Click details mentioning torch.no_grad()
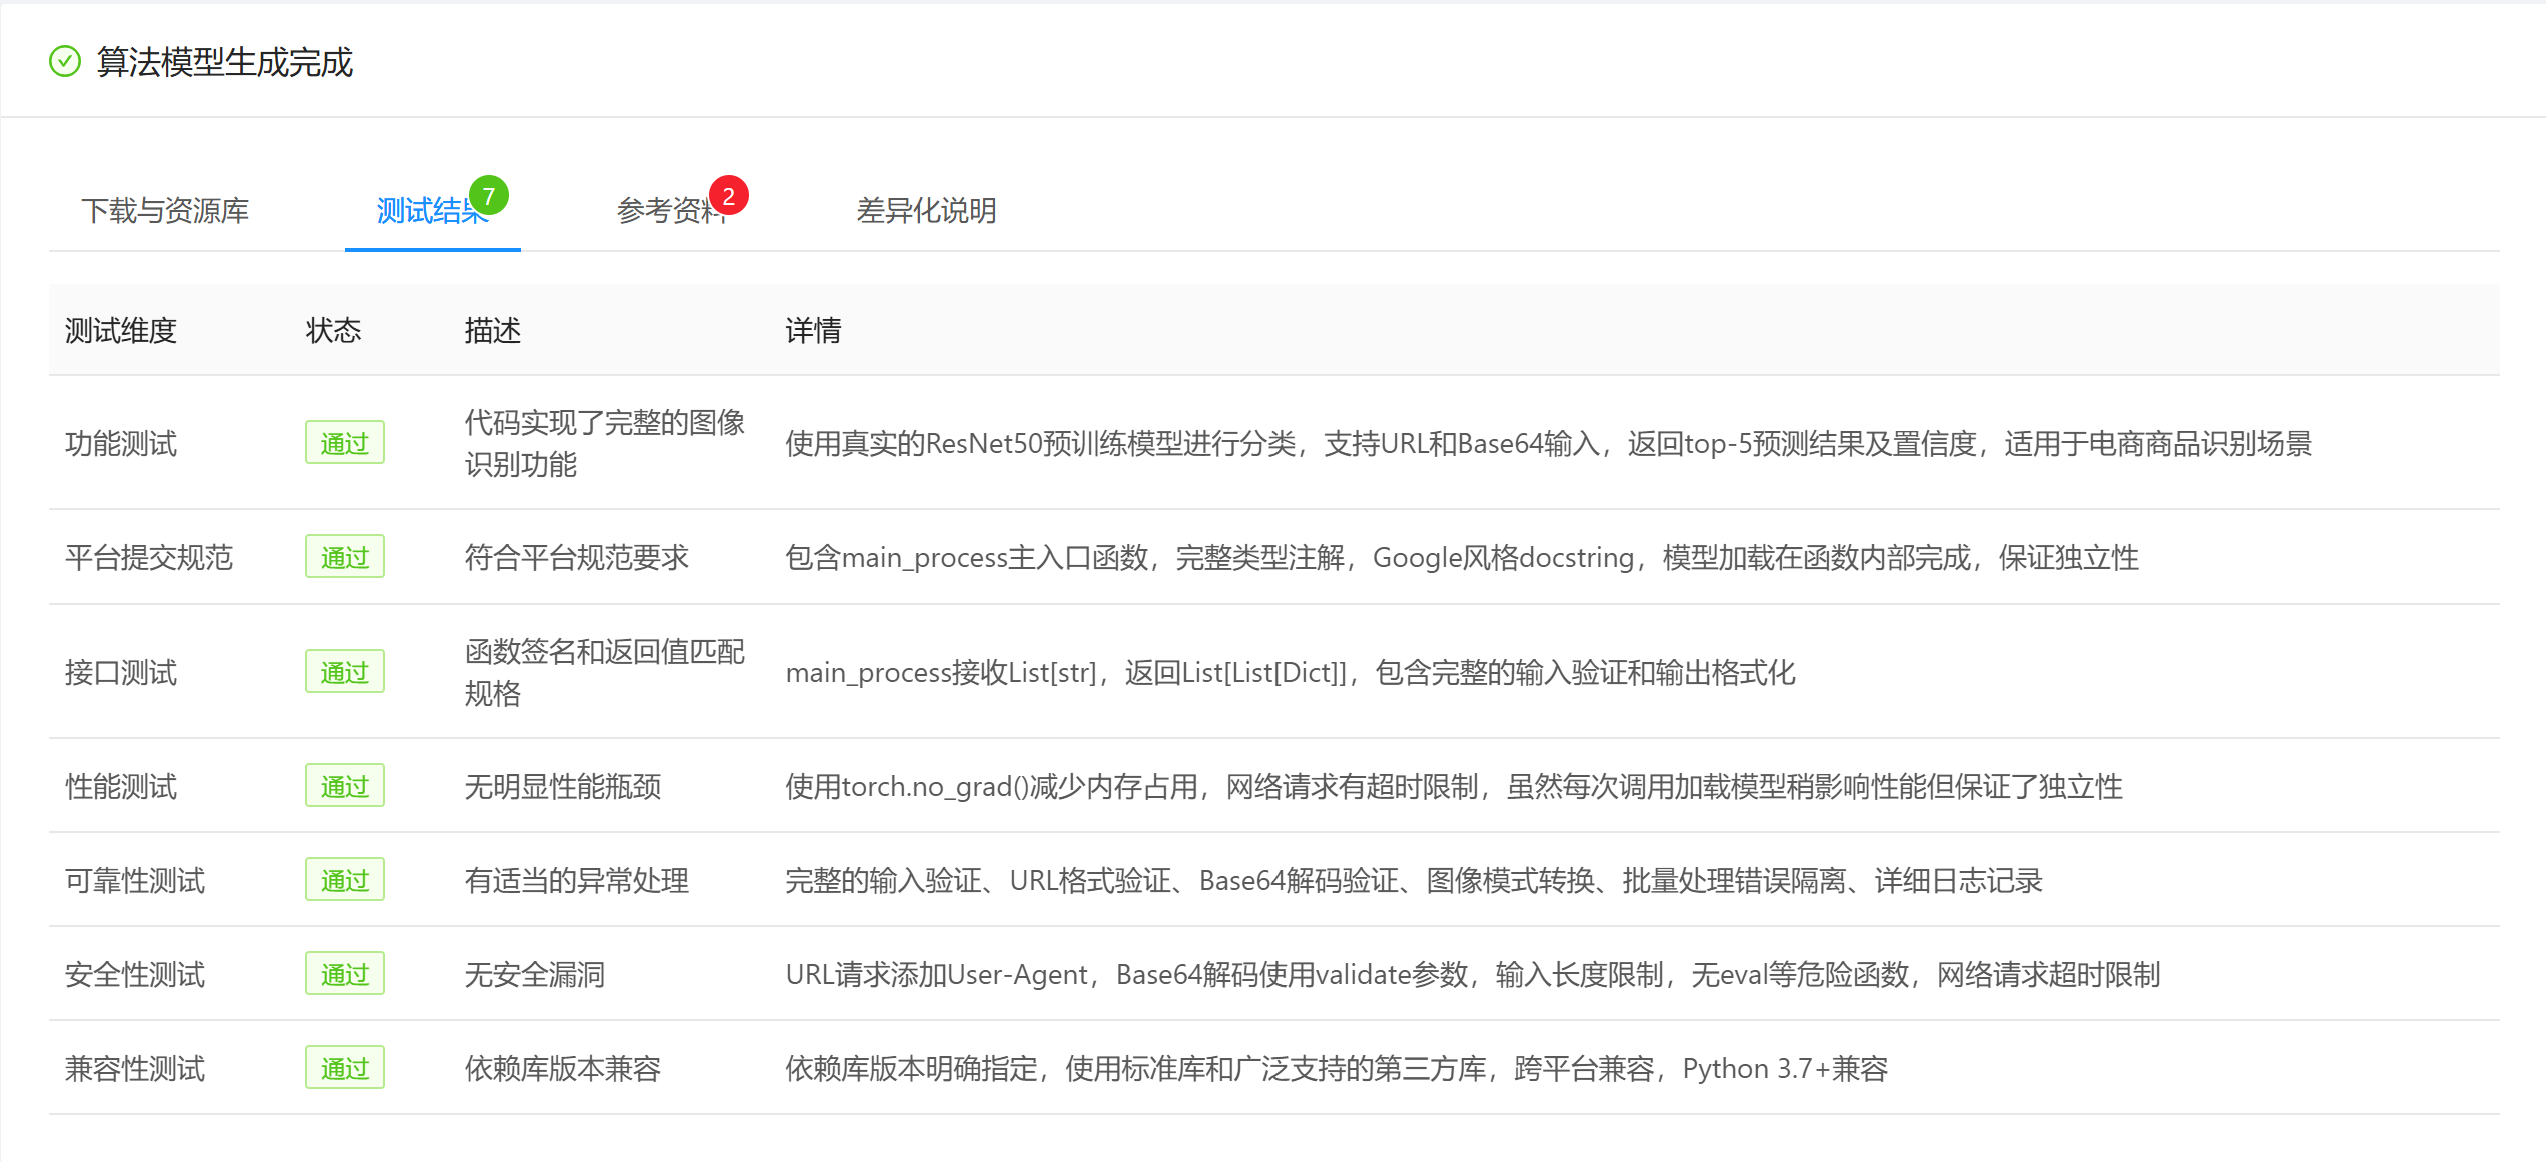 1454,786
